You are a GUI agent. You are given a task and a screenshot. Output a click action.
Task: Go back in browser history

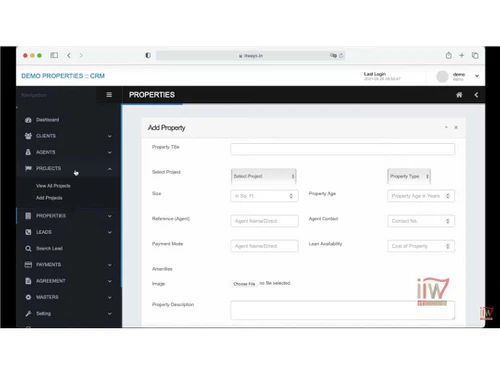(69, 55)
